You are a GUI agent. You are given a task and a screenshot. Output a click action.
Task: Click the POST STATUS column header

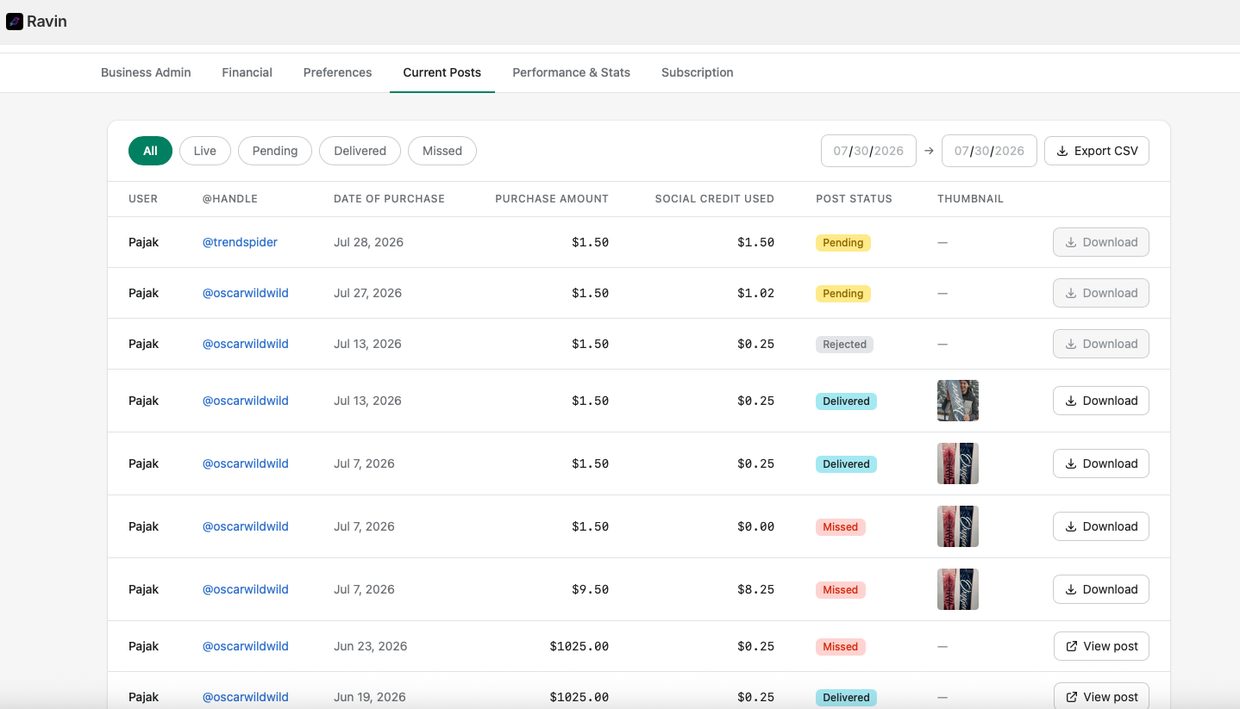tap(854, 199)
